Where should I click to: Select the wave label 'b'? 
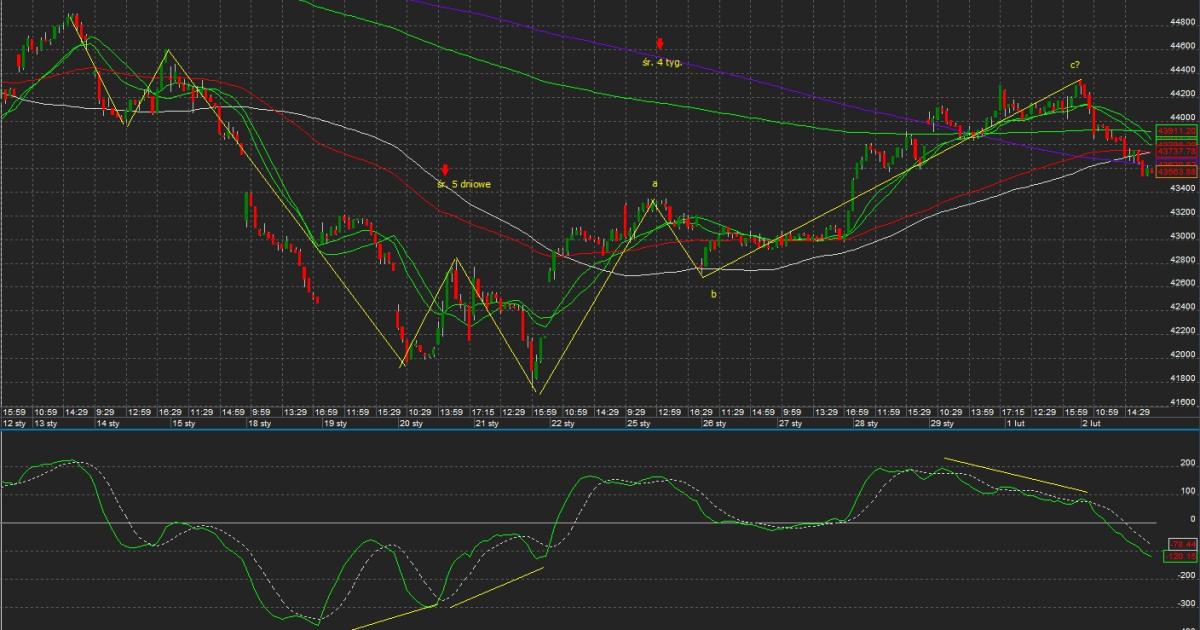coord(713,294)
